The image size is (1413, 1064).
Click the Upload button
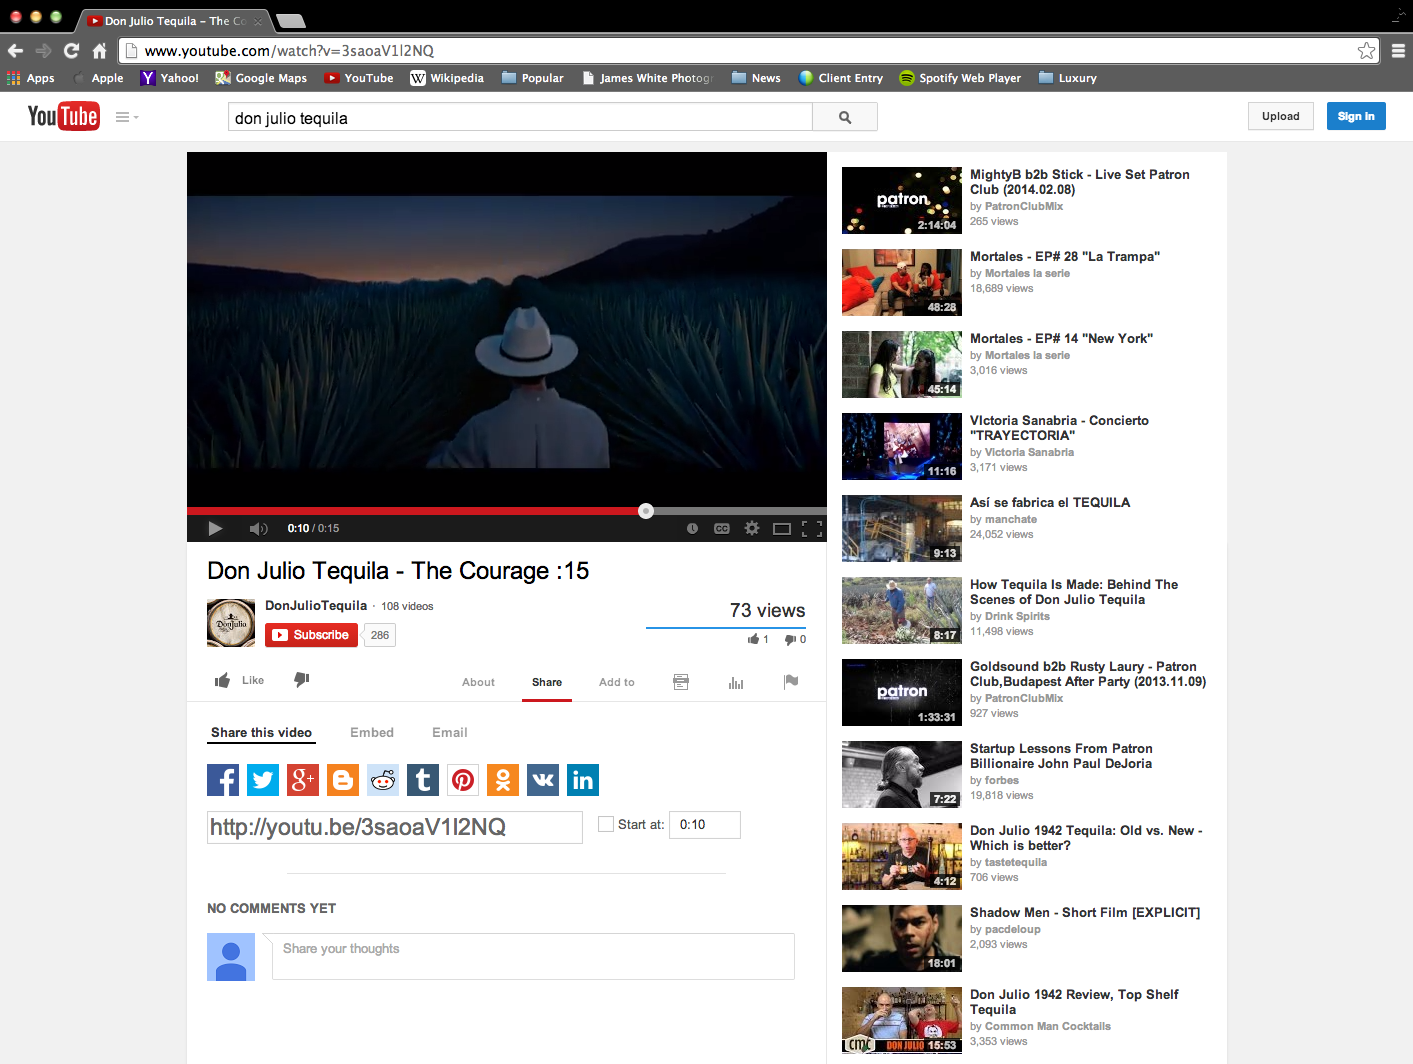1281,116
